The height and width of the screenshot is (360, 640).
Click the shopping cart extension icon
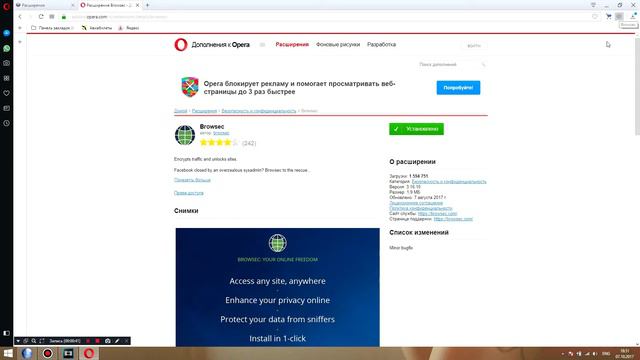609,16
